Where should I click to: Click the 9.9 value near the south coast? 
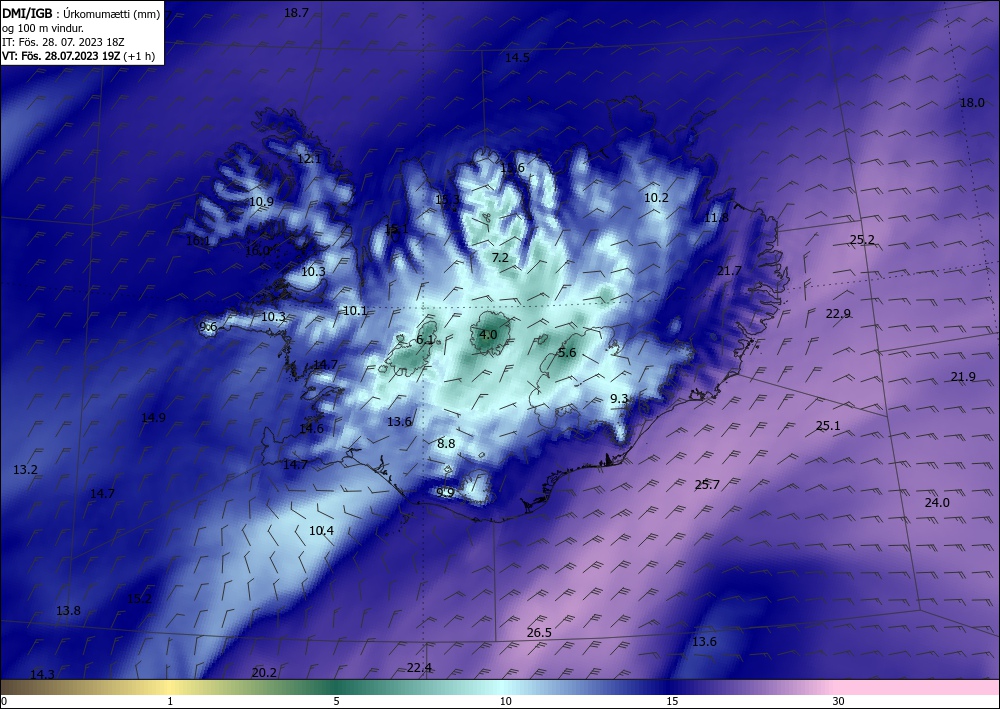click(445, 492)
